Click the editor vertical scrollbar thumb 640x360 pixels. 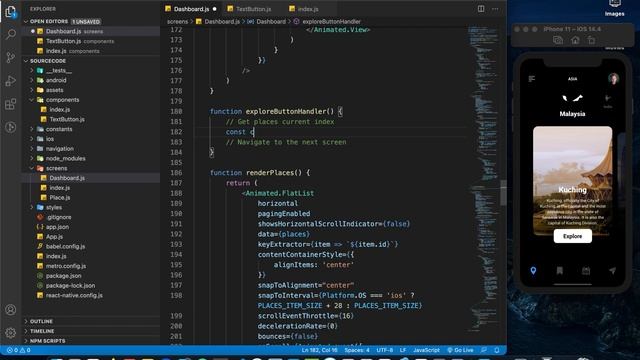pyautogui.click(x=503, y=193)
